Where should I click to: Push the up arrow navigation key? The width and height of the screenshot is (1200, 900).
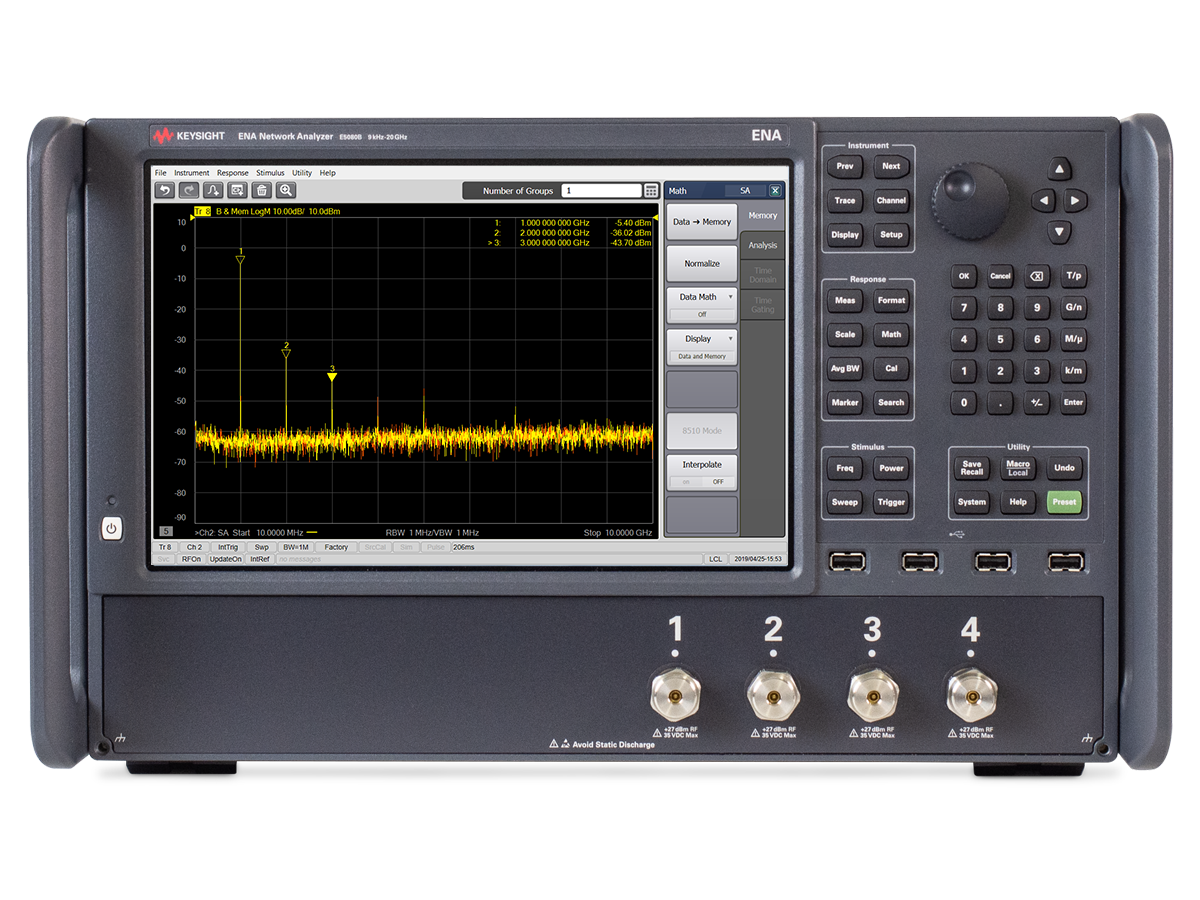click(1060, 169)
